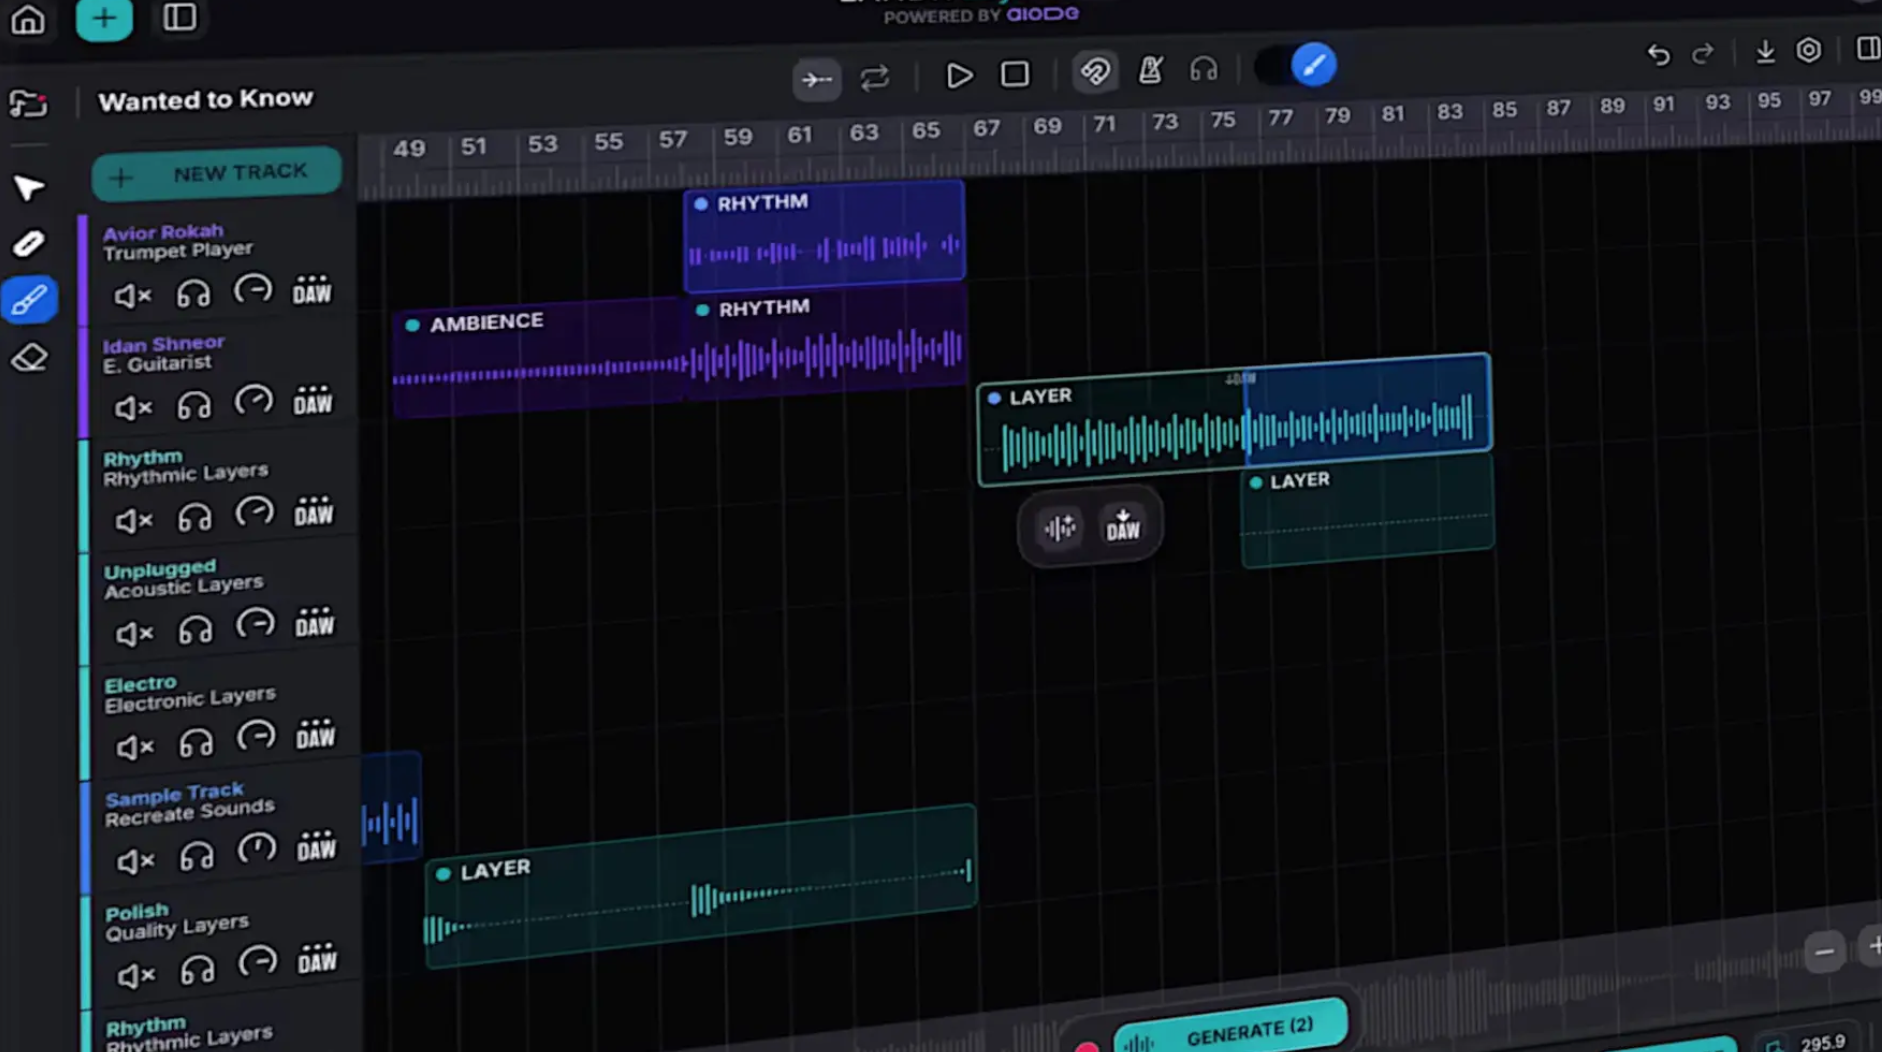1882x1052 pixels.
Task: Mute the Sample Track Recreate Sounds track
Action: [137, 861]
